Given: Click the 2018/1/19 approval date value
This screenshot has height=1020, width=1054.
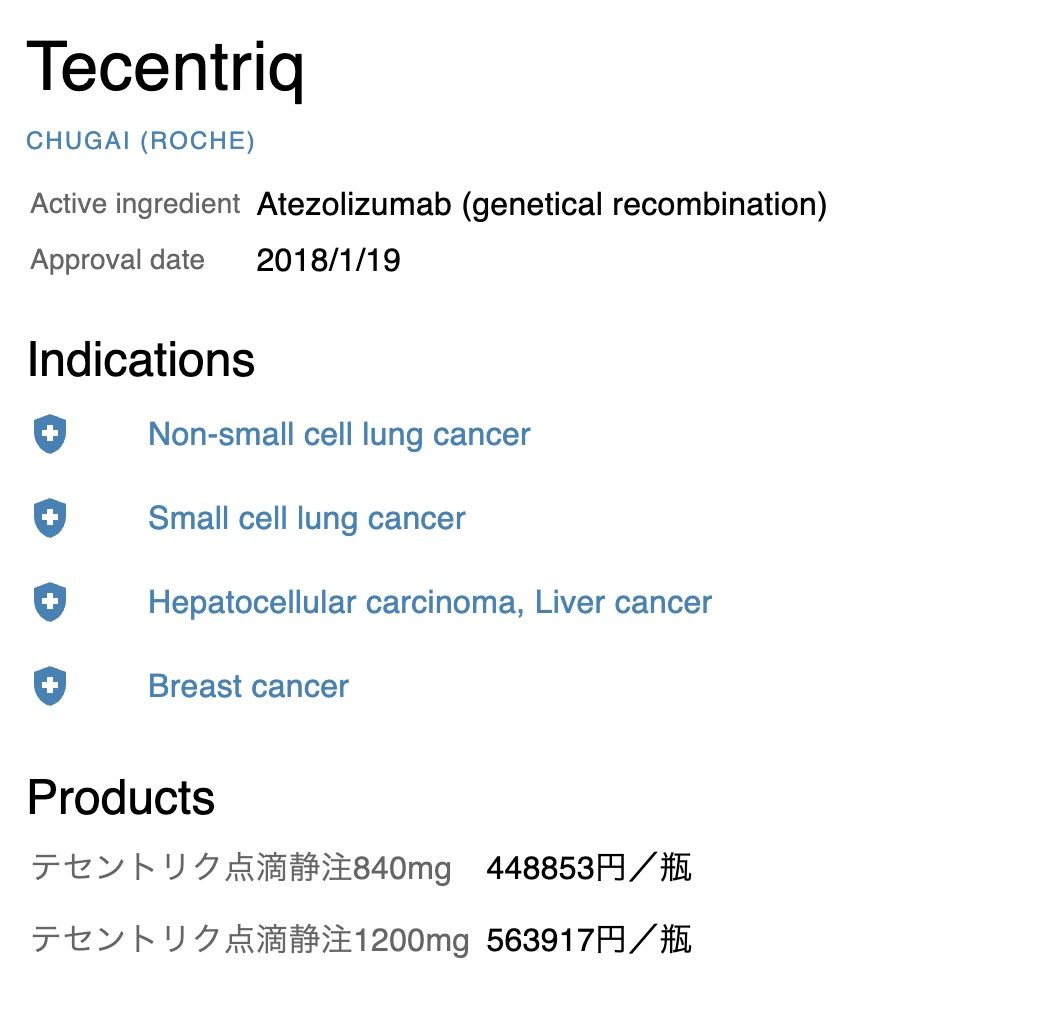Looking at the screenshot, I should (328, 261).
